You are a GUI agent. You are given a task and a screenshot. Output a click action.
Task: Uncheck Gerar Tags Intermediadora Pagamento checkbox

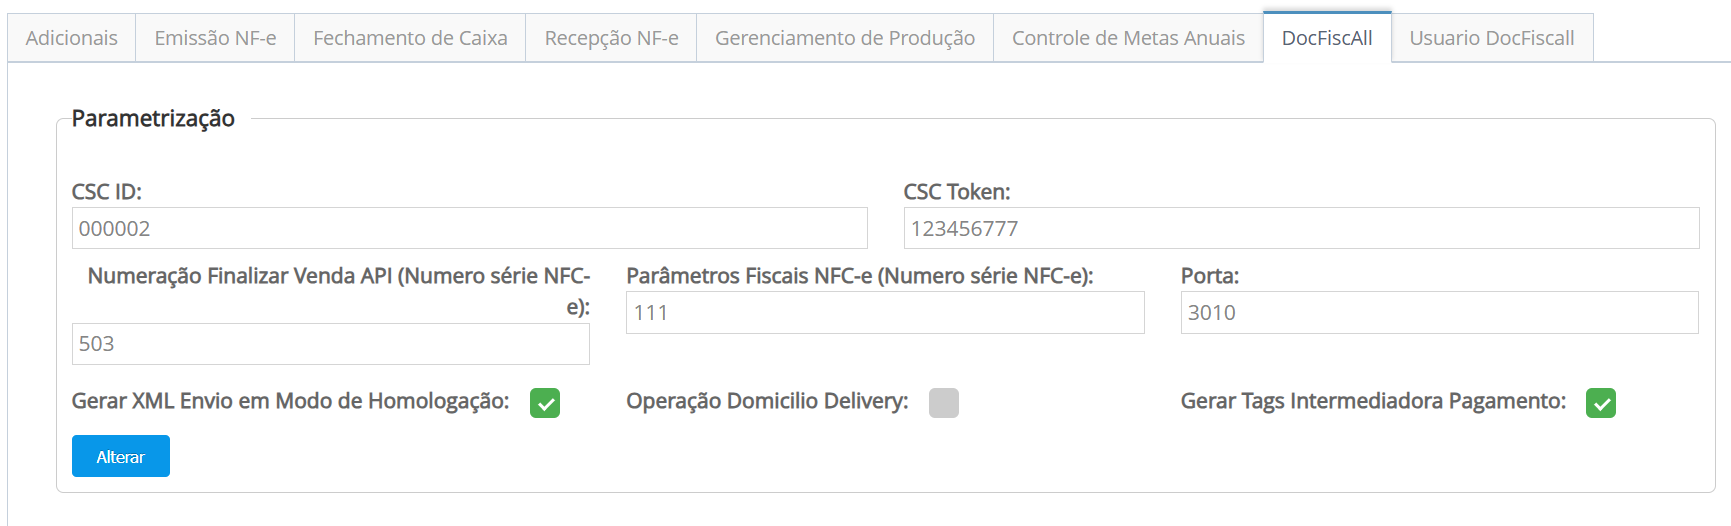click(x=1600, y=403)
